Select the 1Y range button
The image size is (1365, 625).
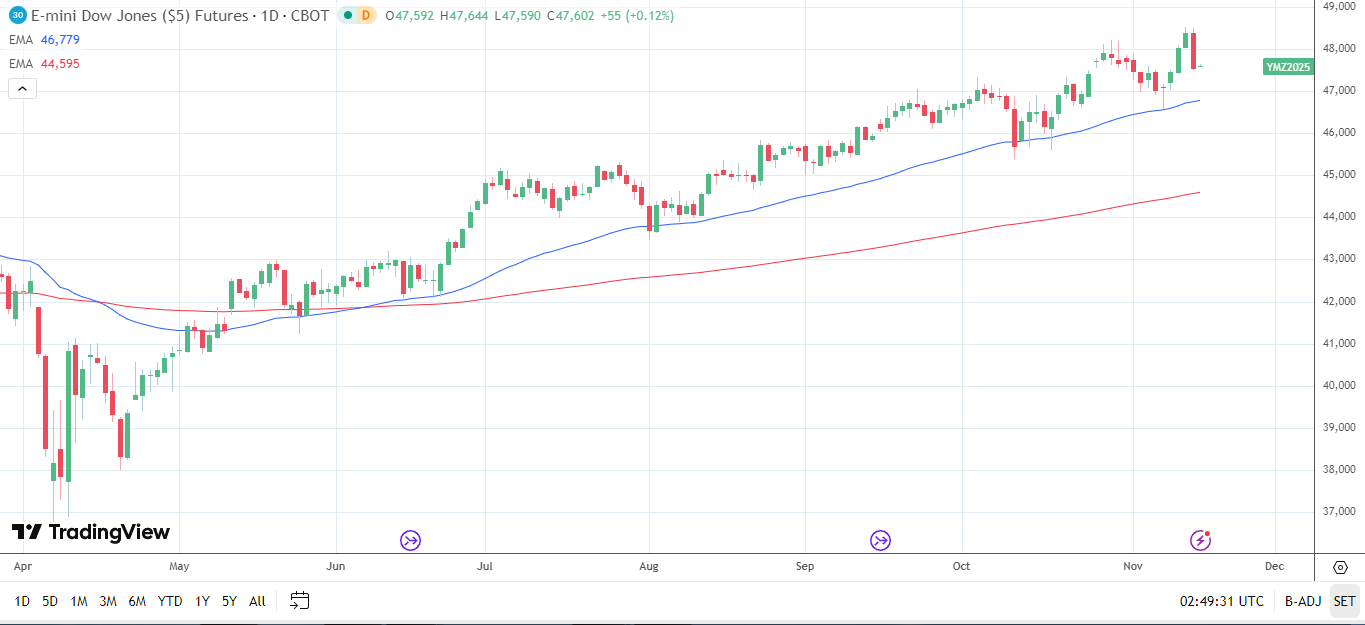click(x=201, y=601)
